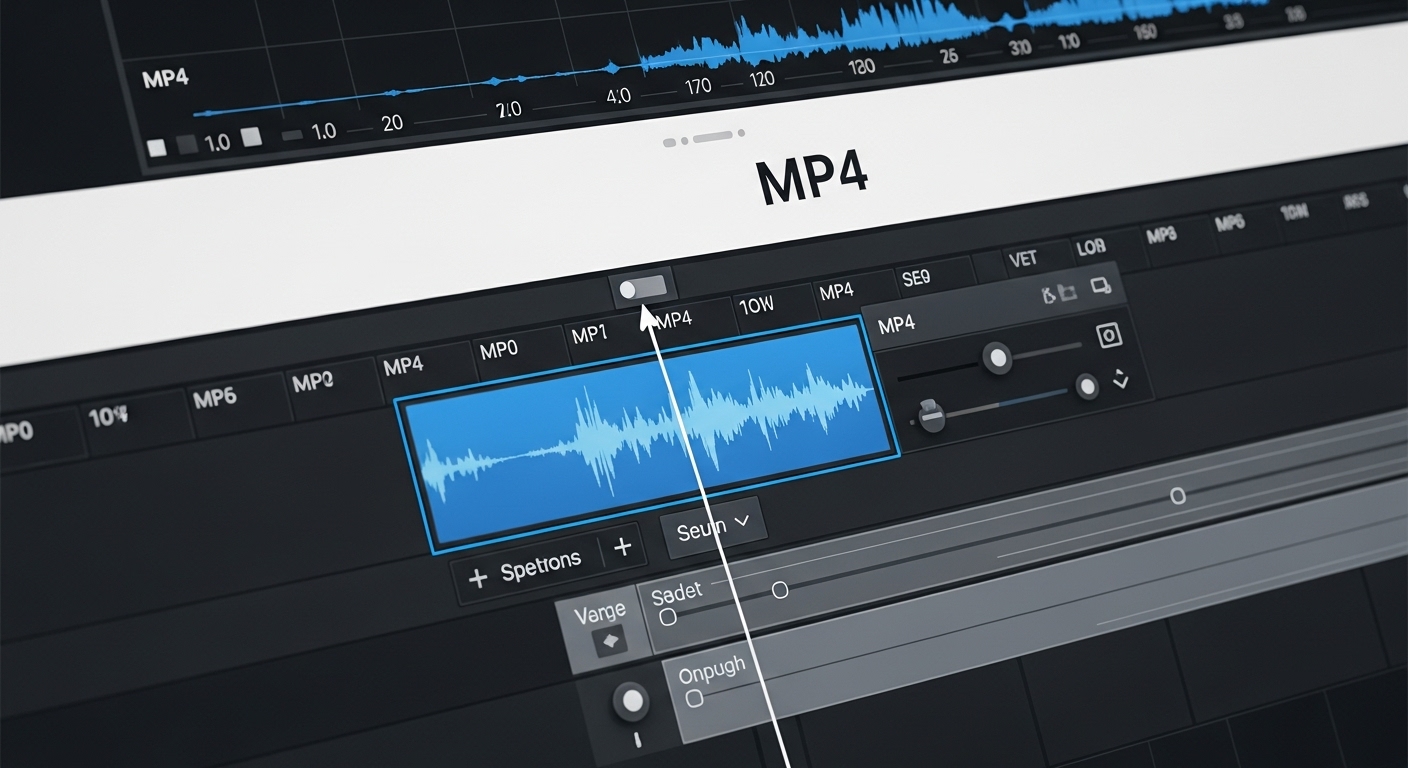Switch to the 10M tab

click(x=1294, y=212)
